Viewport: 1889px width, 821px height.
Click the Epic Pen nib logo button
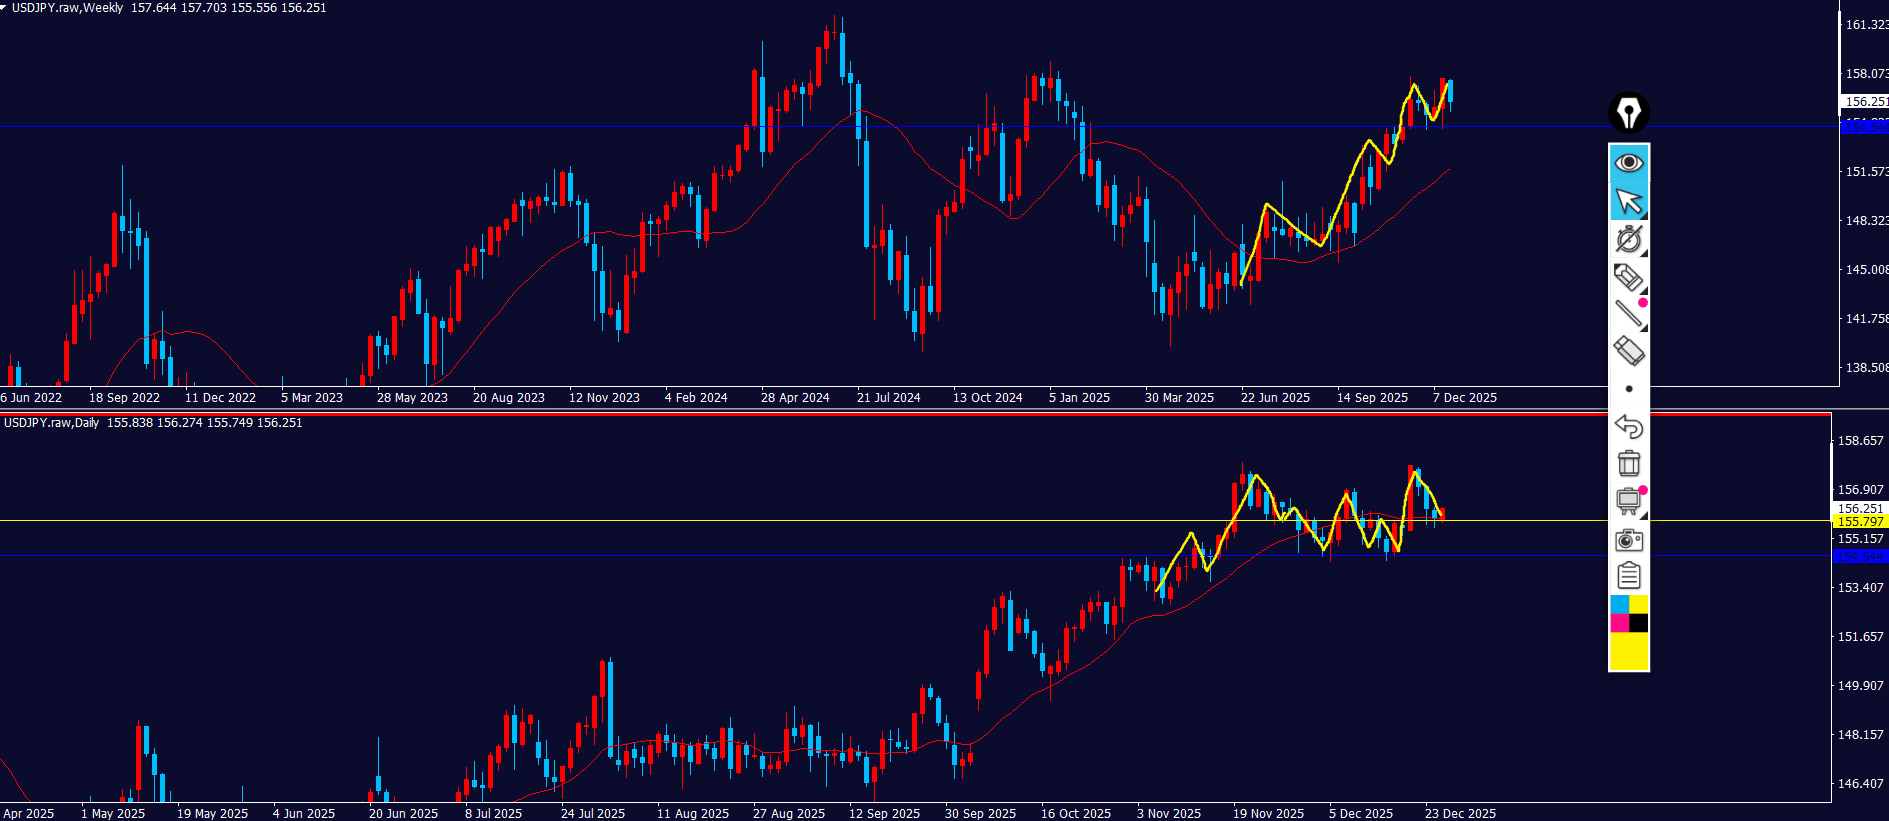tap(1628, 112)
